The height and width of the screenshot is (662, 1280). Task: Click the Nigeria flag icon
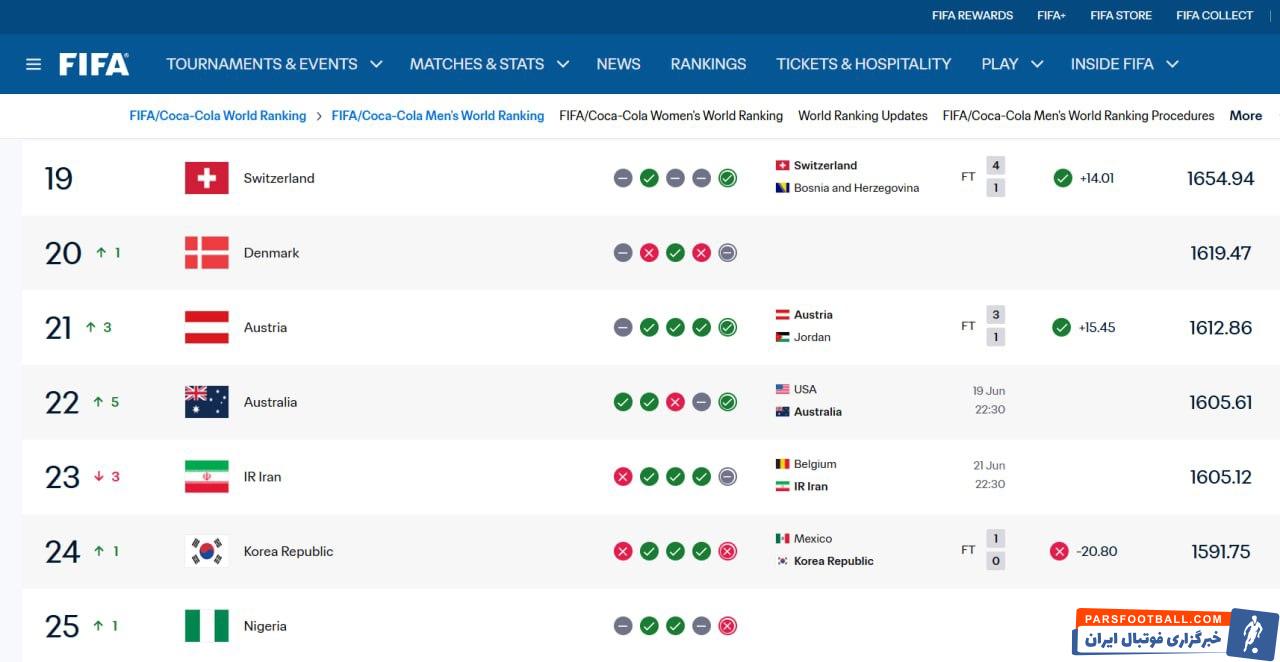click(x=207, y=626)
